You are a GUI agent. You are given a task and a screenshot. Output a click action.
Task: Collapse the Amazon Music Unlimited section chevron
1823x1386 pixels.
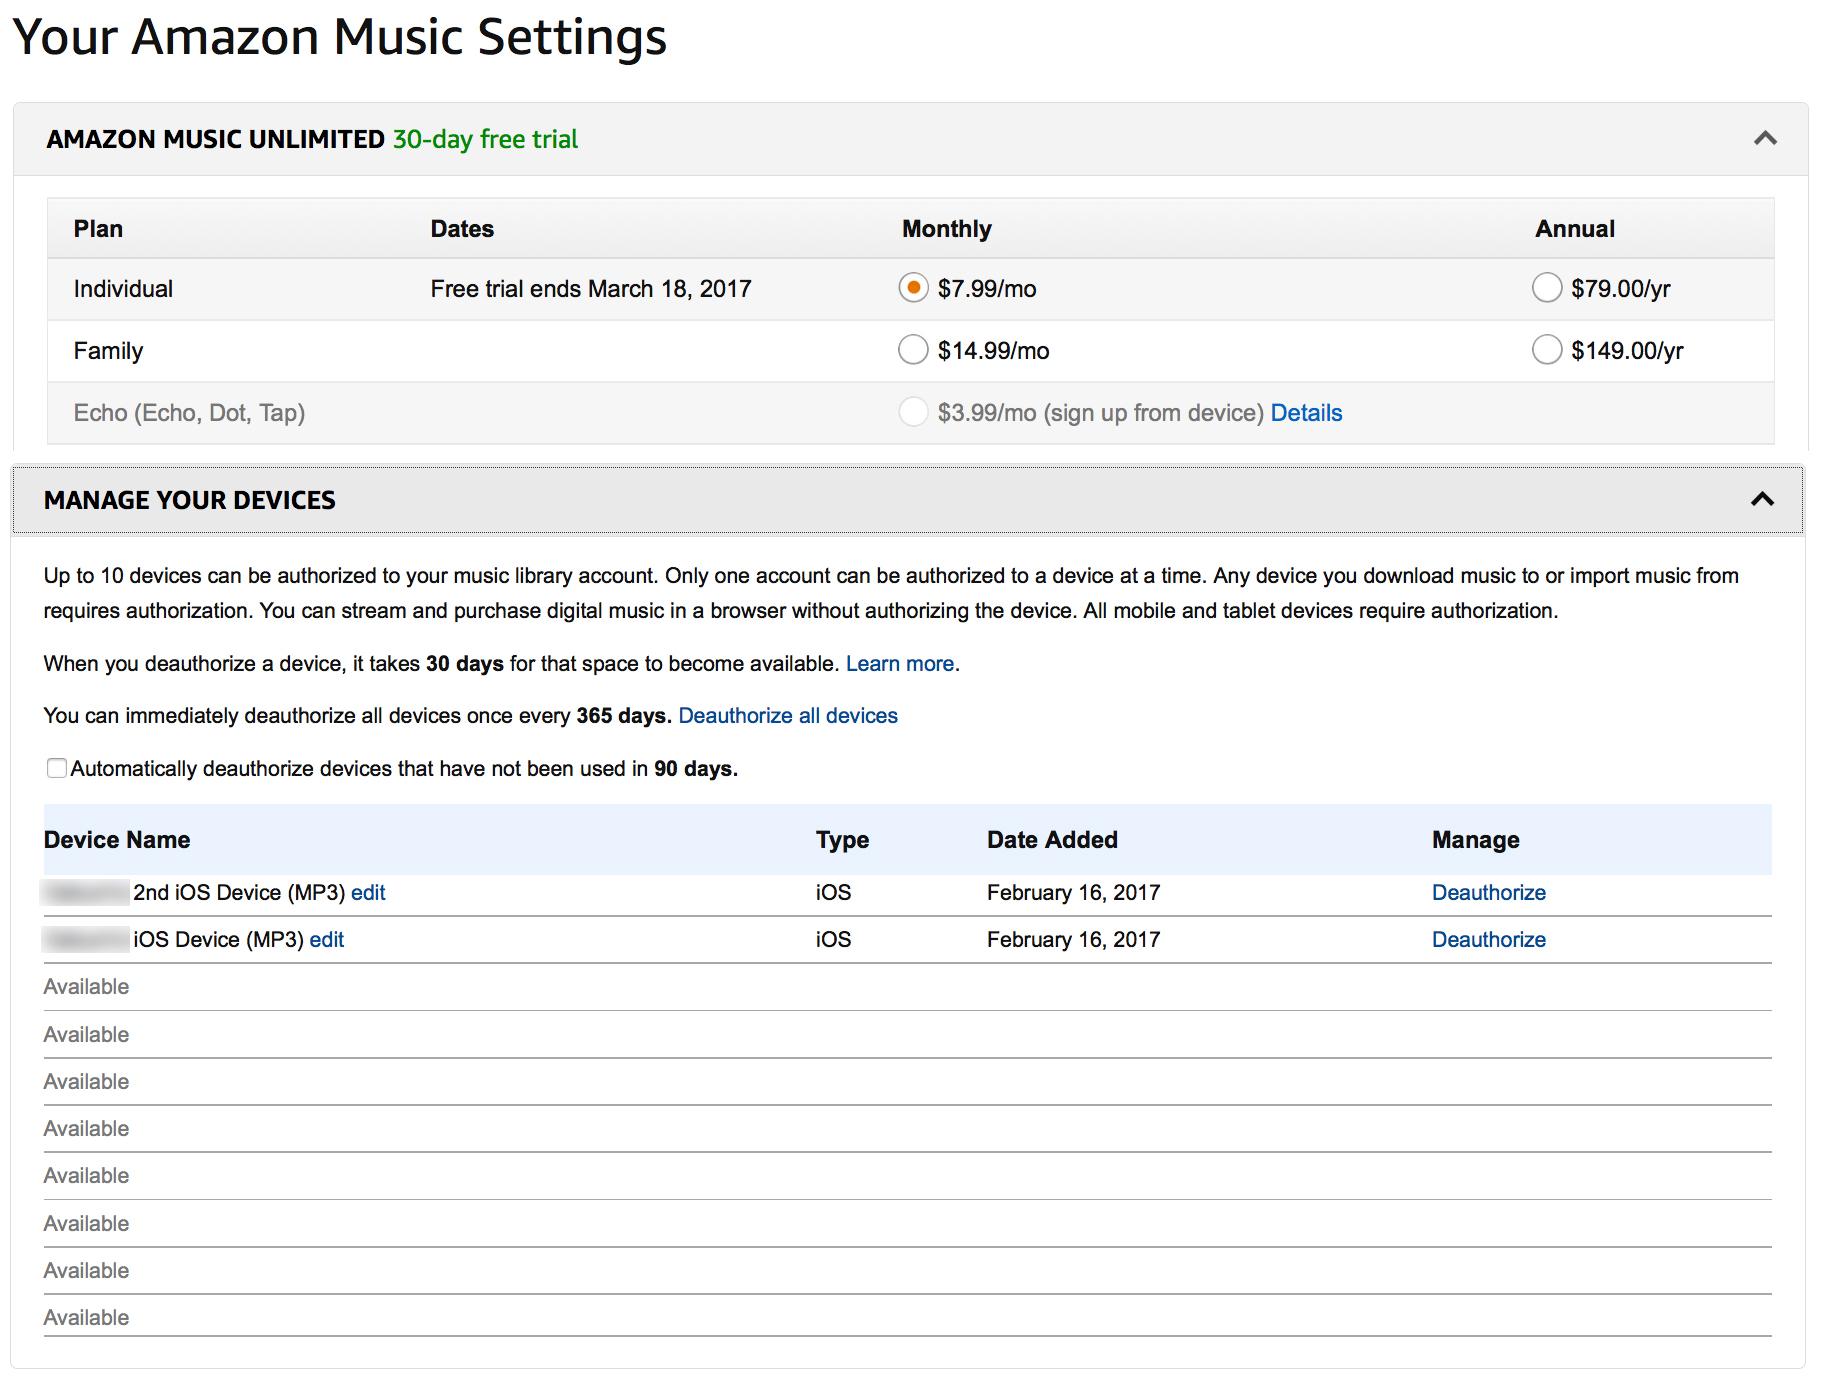[x=1765, y=138]
